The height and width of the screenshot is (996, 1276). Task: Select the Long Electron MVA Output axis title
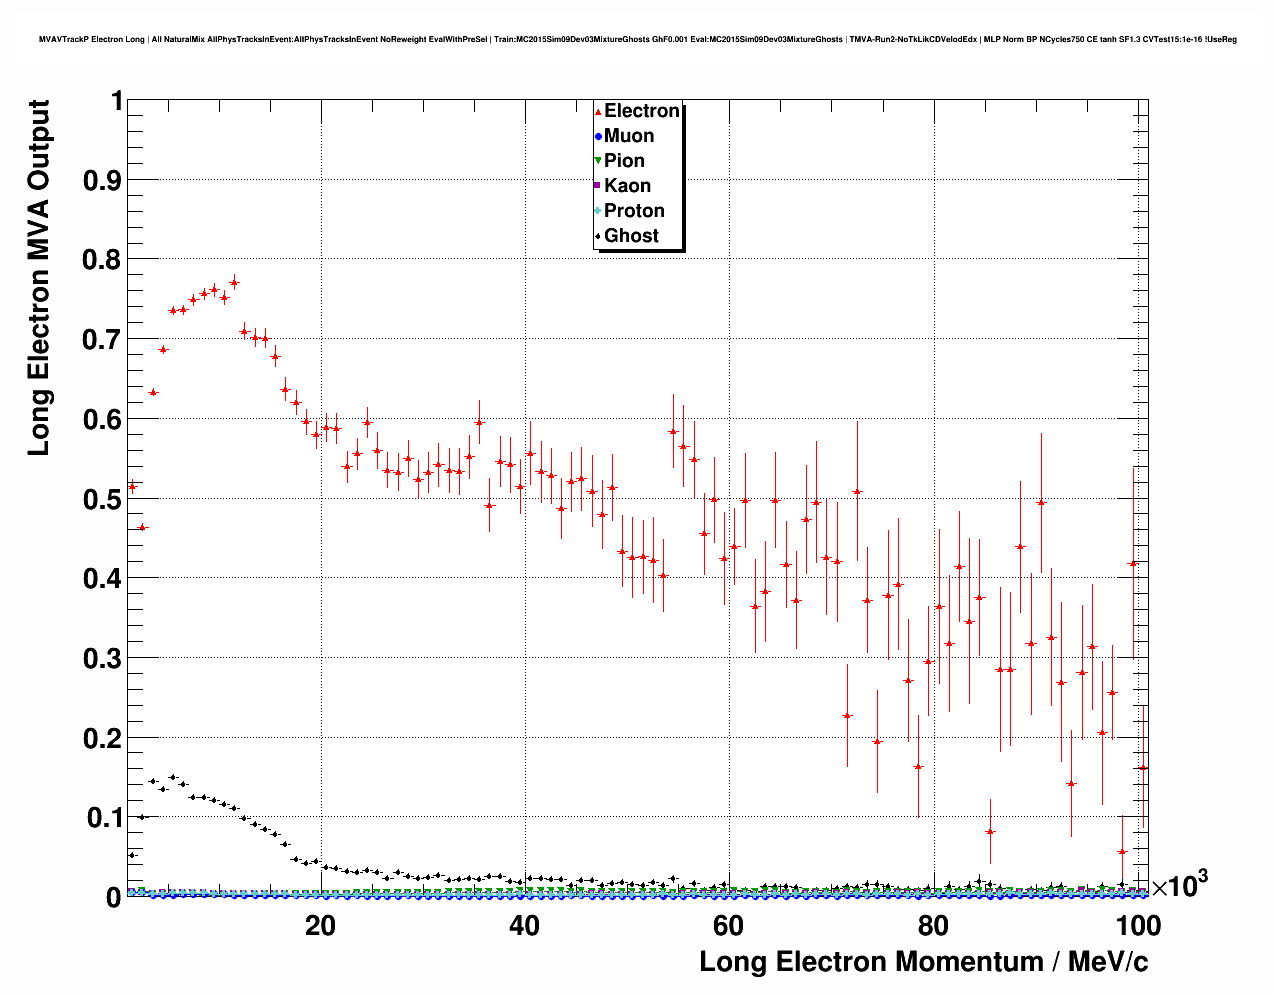pos(38,278)
